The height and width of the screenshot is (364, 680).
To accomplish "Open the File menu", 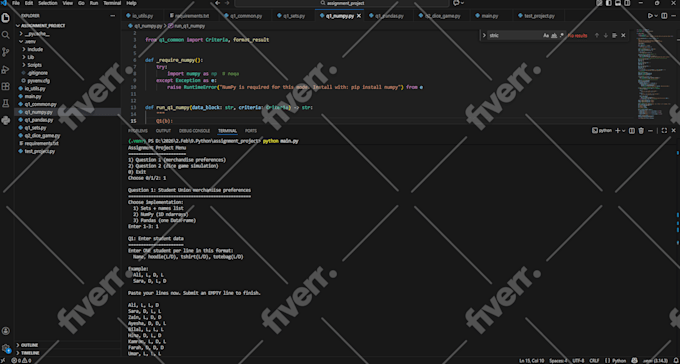I will tap(16, 3).
